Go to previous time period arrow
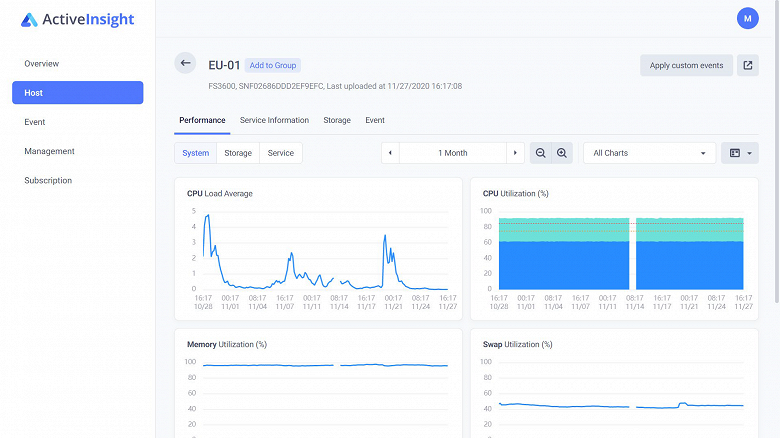Viewport: 780px width, 438px height. [x=391, y=153]
